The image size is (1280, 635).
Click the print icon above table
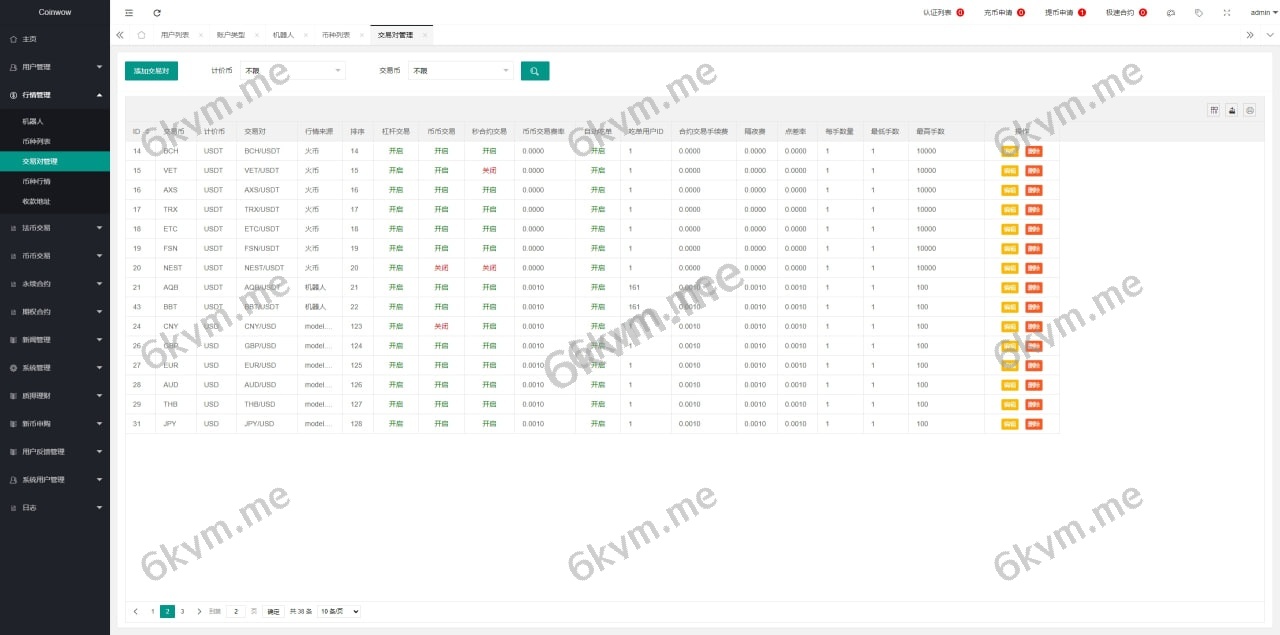pyautogui.click(x=1249, y=110)
